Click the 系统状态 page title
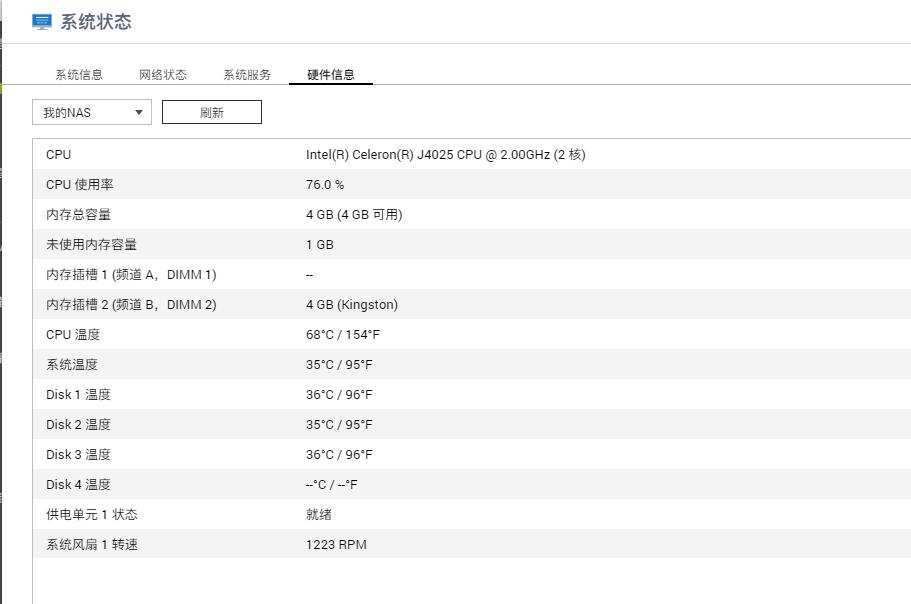911x604 pixels. click(x=89, y=19)
